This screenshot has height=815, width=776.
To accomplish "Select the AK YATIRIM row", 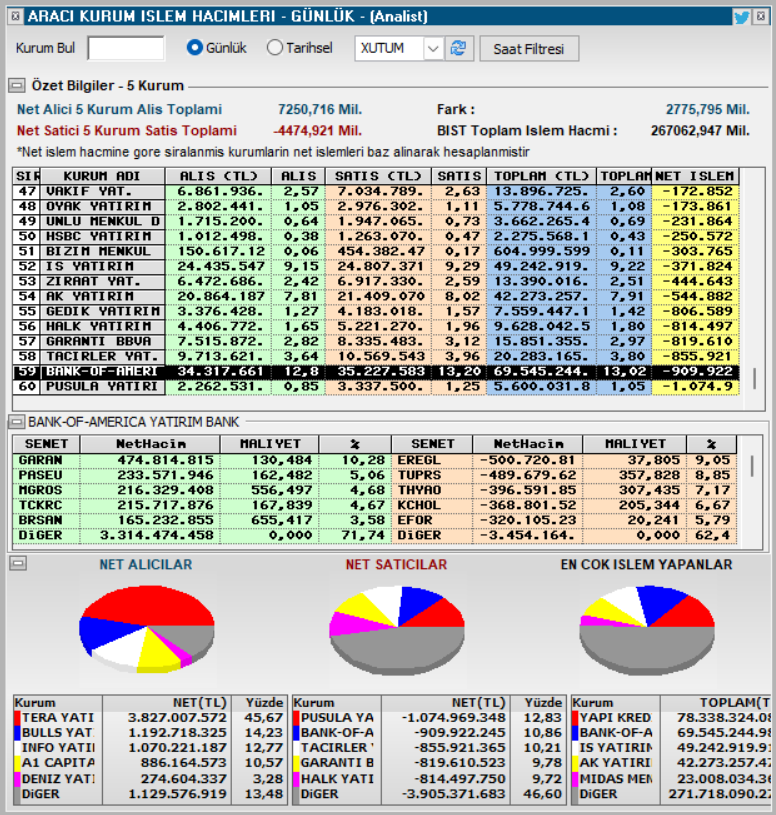I will click(375, 297).
